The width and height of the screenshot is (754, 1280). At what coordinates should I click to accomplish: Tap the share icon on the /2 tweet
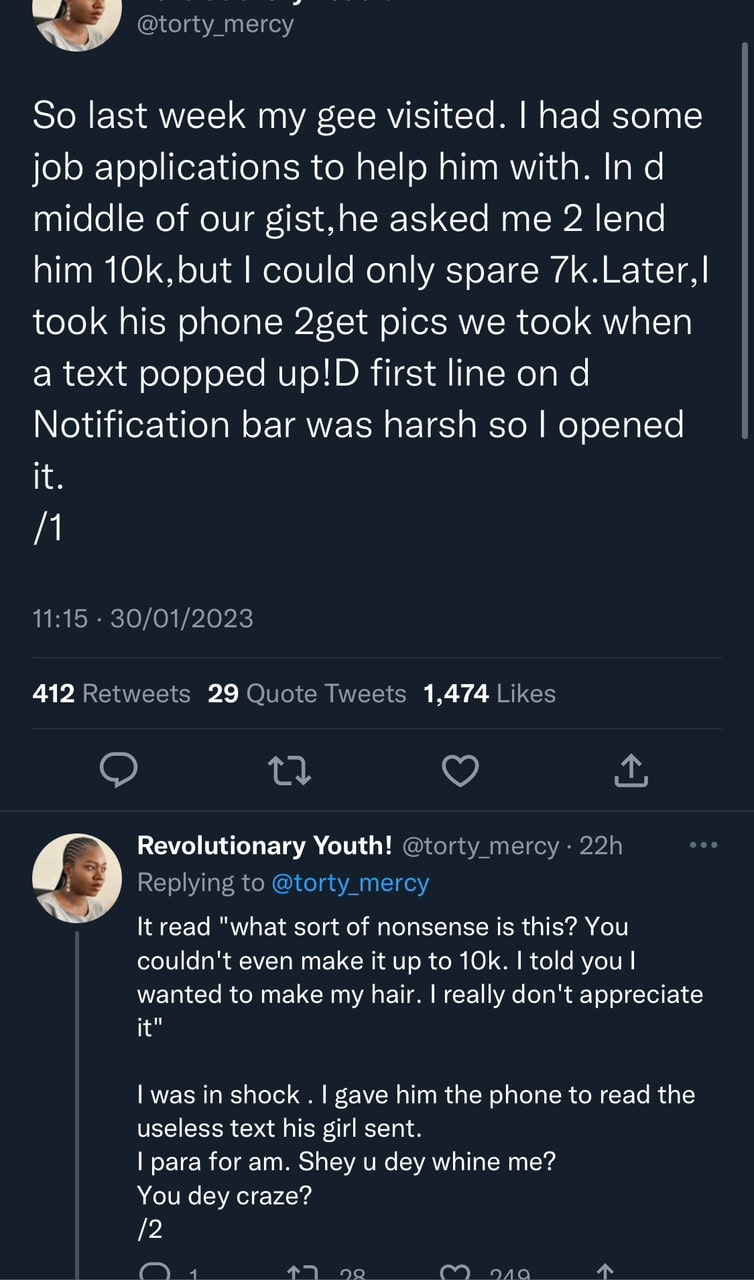[x=604, y=1271]
